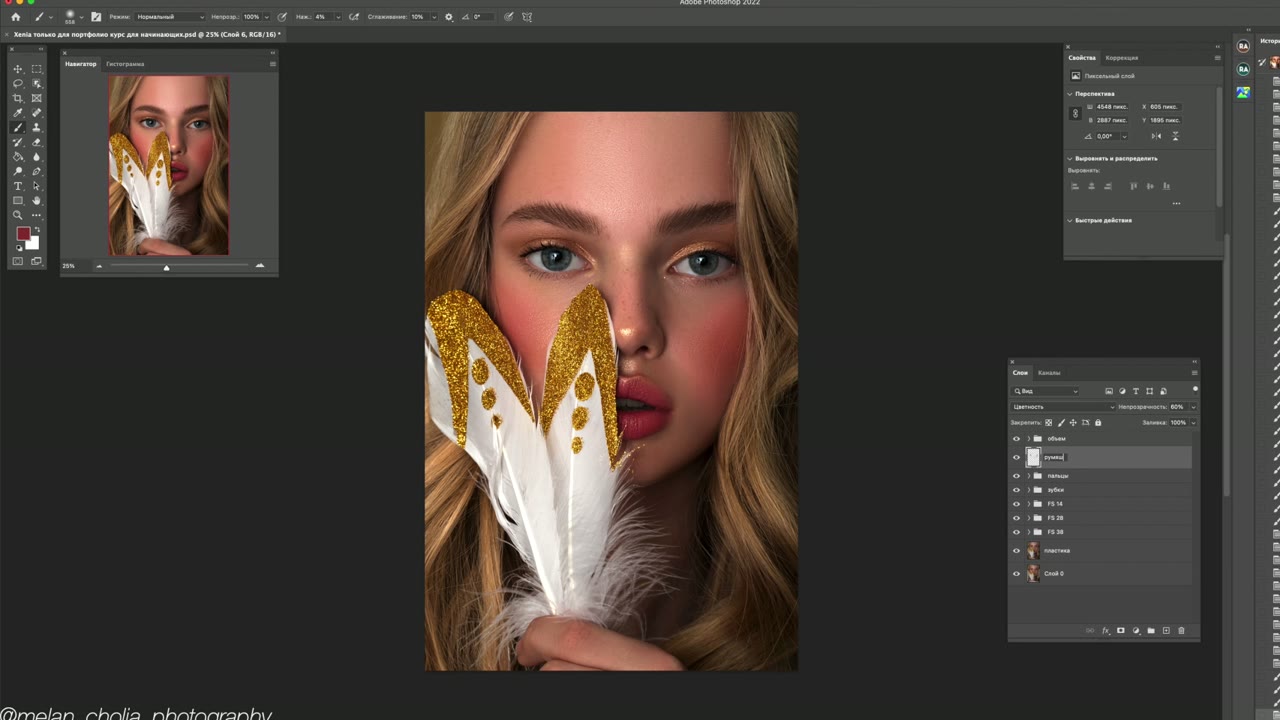The height and width of the screenshot is (720, 1280).
Task: Select the Clone Stamp tool
Action: [x=37, y=128]
